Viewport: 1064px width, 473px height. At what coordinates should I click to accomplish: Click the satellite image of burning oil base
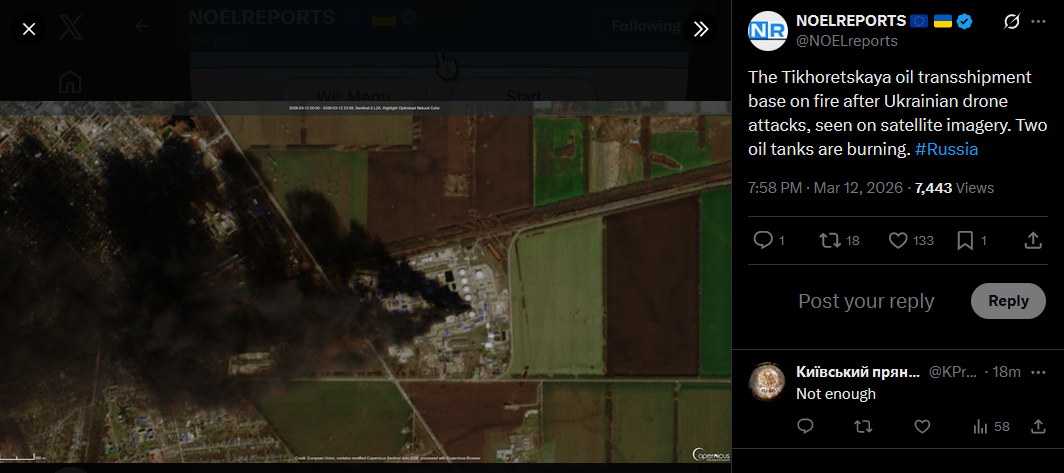[366, 282]
